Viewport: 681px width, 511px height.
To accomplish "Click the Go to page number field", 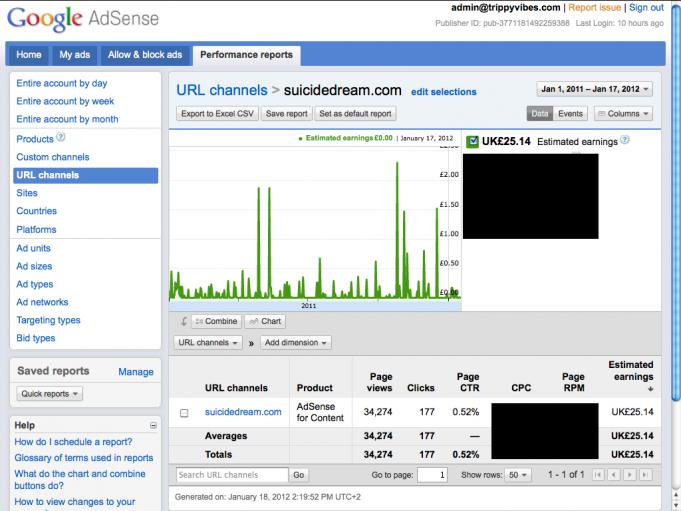I will (x=432, y=475).
